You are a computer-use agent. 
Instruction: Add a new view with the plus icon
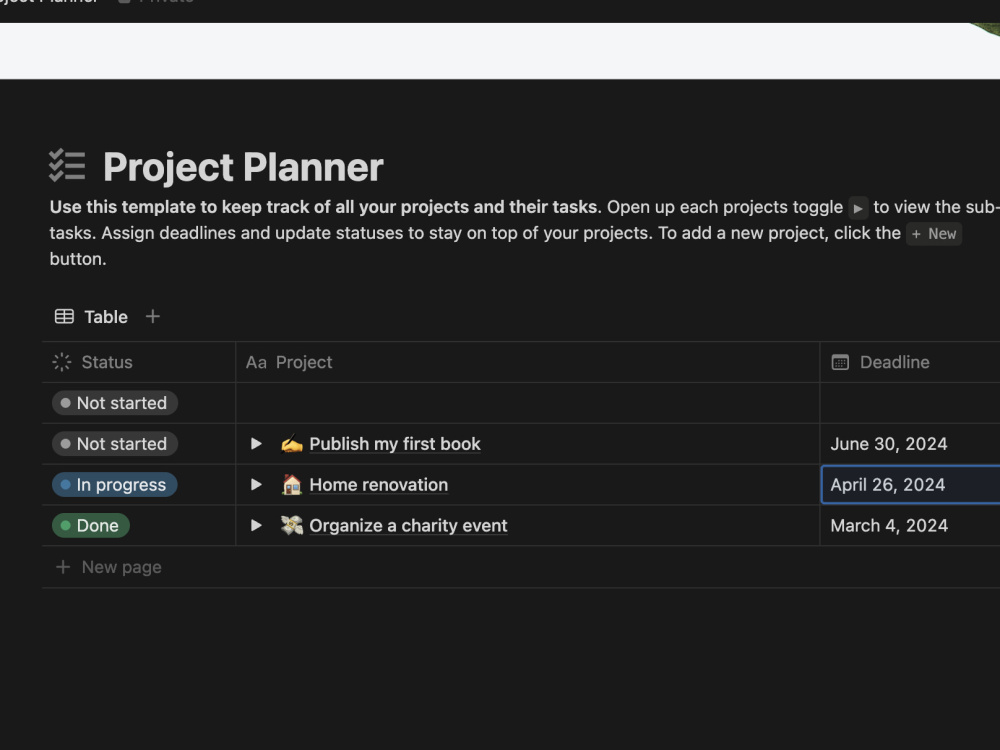(152, 316)
